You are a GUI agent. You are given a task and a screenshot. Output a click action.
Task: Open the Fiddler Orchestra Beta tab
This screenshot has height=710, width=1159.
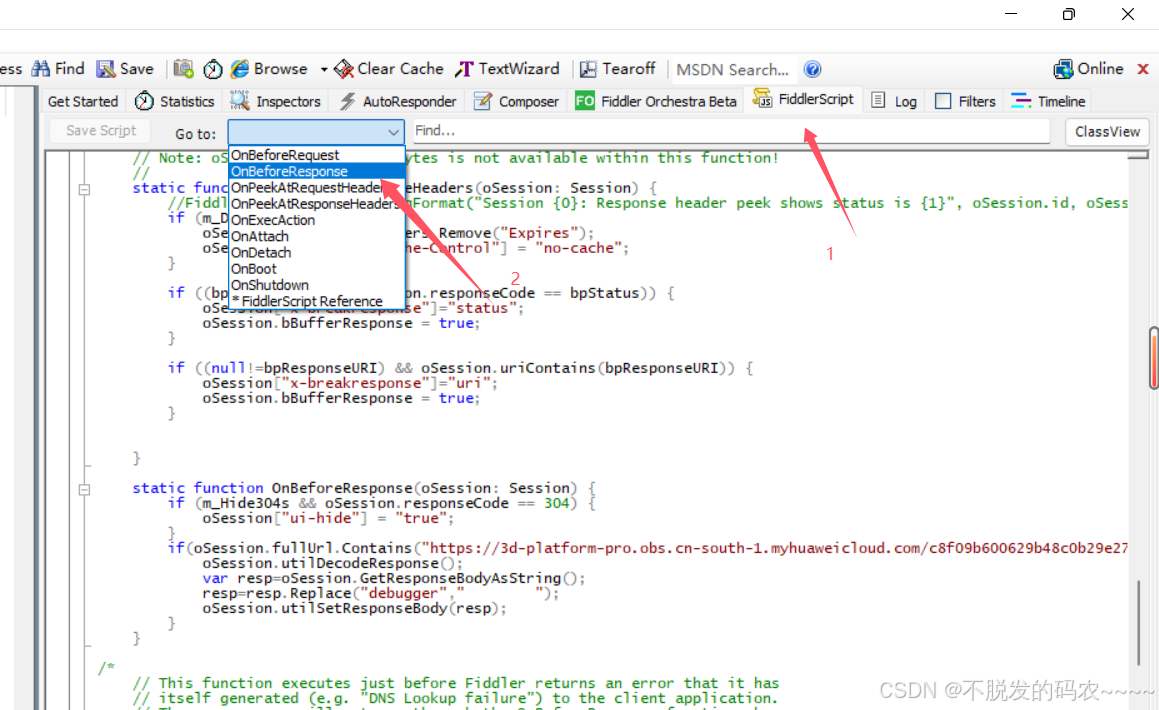click(656, 101)
